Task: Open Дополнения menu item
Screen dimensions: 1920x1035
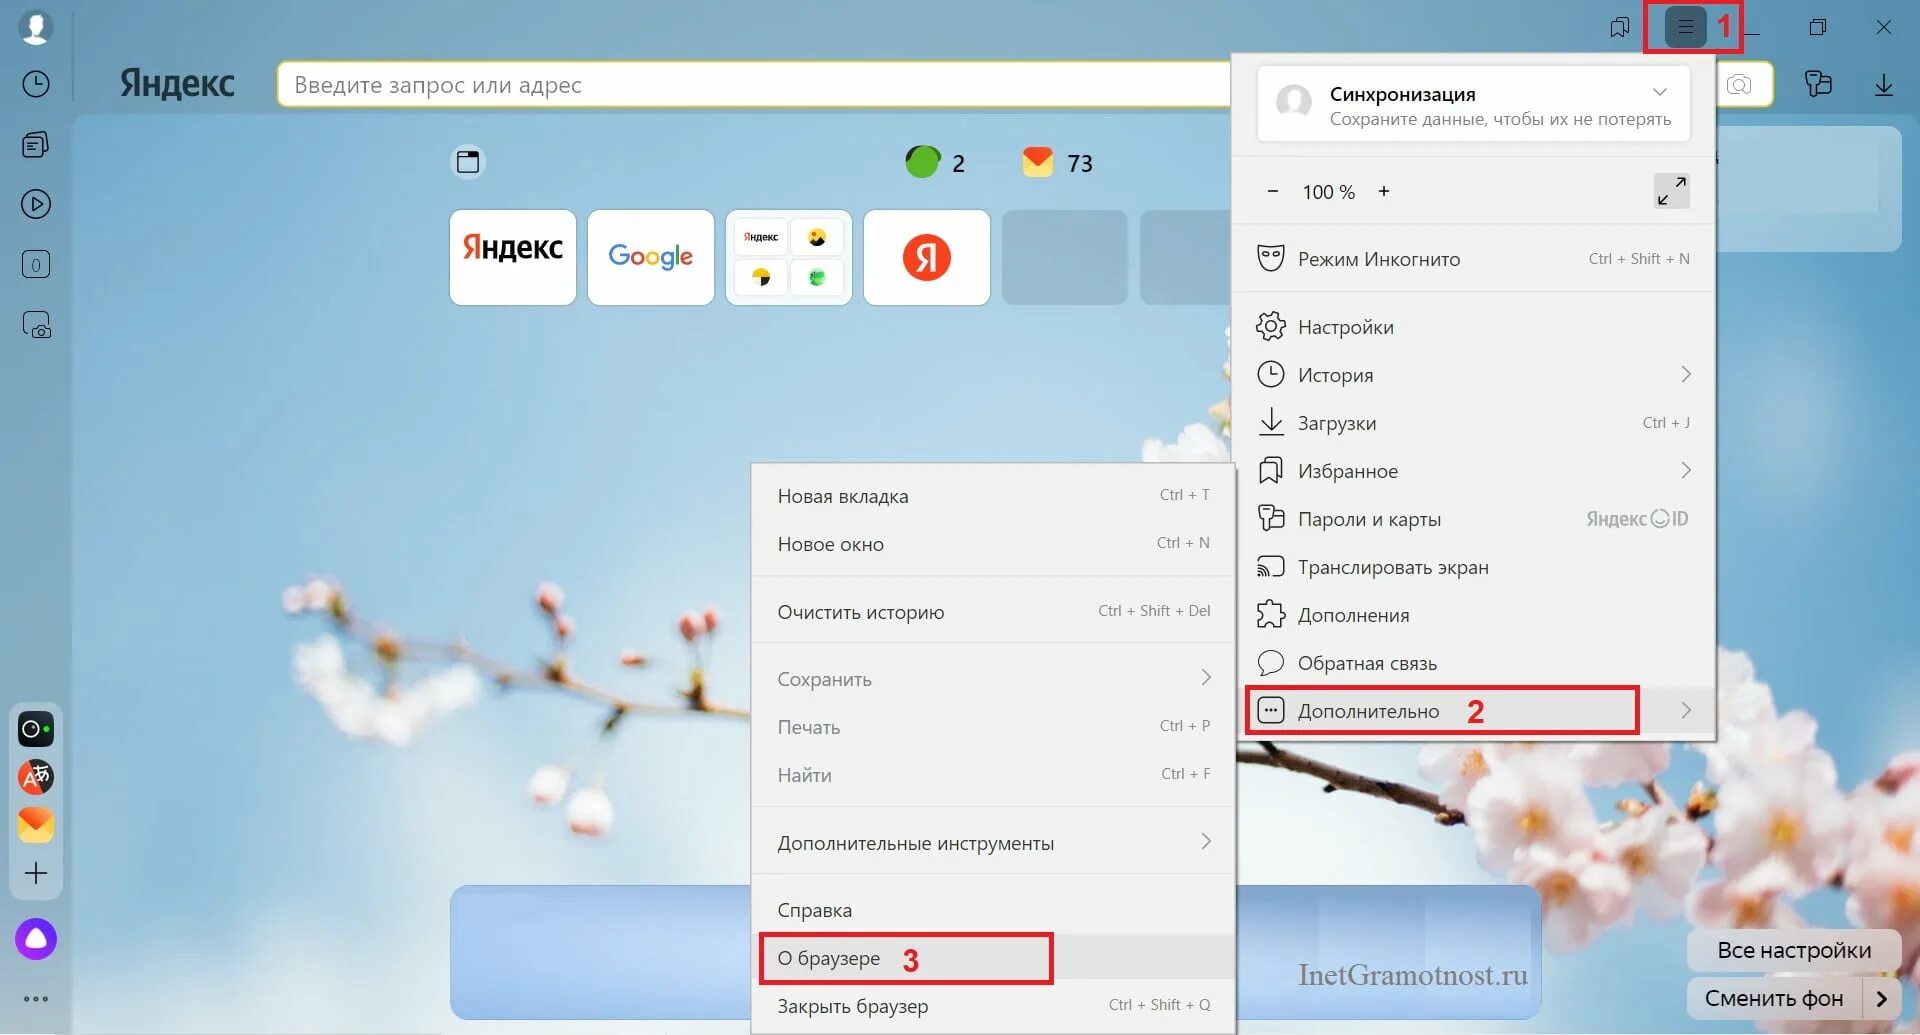Action: click(x=1474, y=615)
